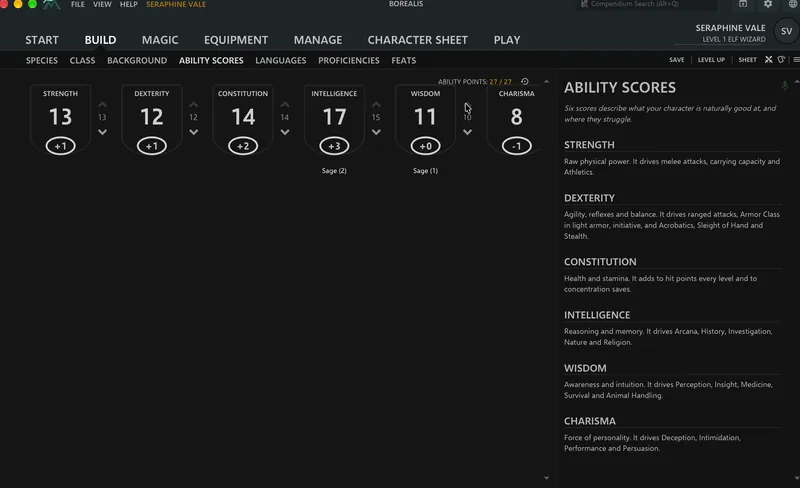Select the ABILITY SCORES sub-tab

[x=211, y=60]
